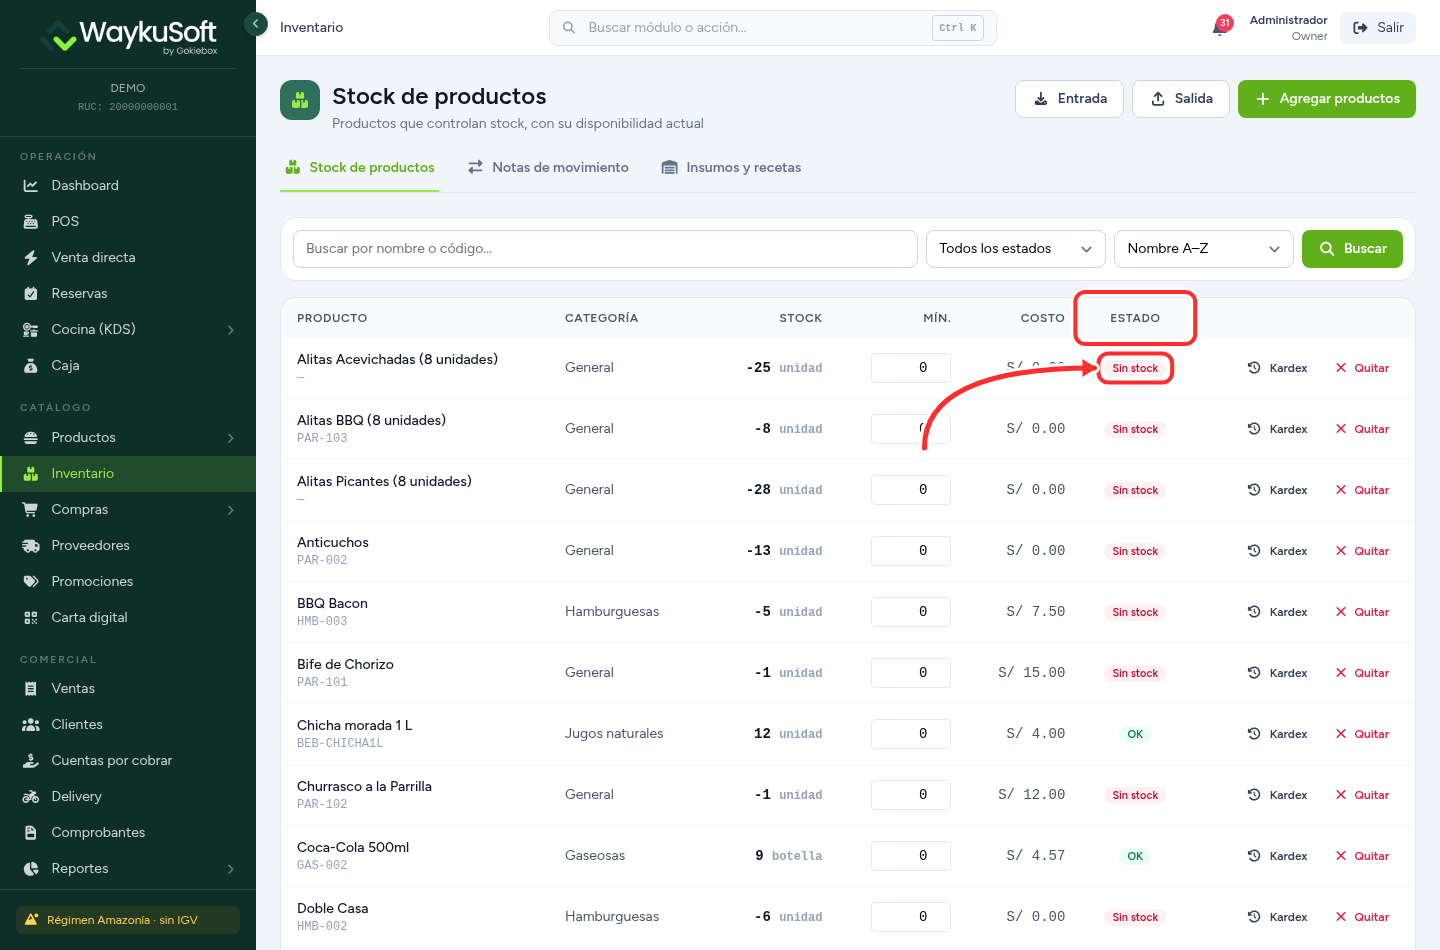Click the Ventas receipt icon in sidebar
The width and height of the screenshot is (1440, 950).
31,689
